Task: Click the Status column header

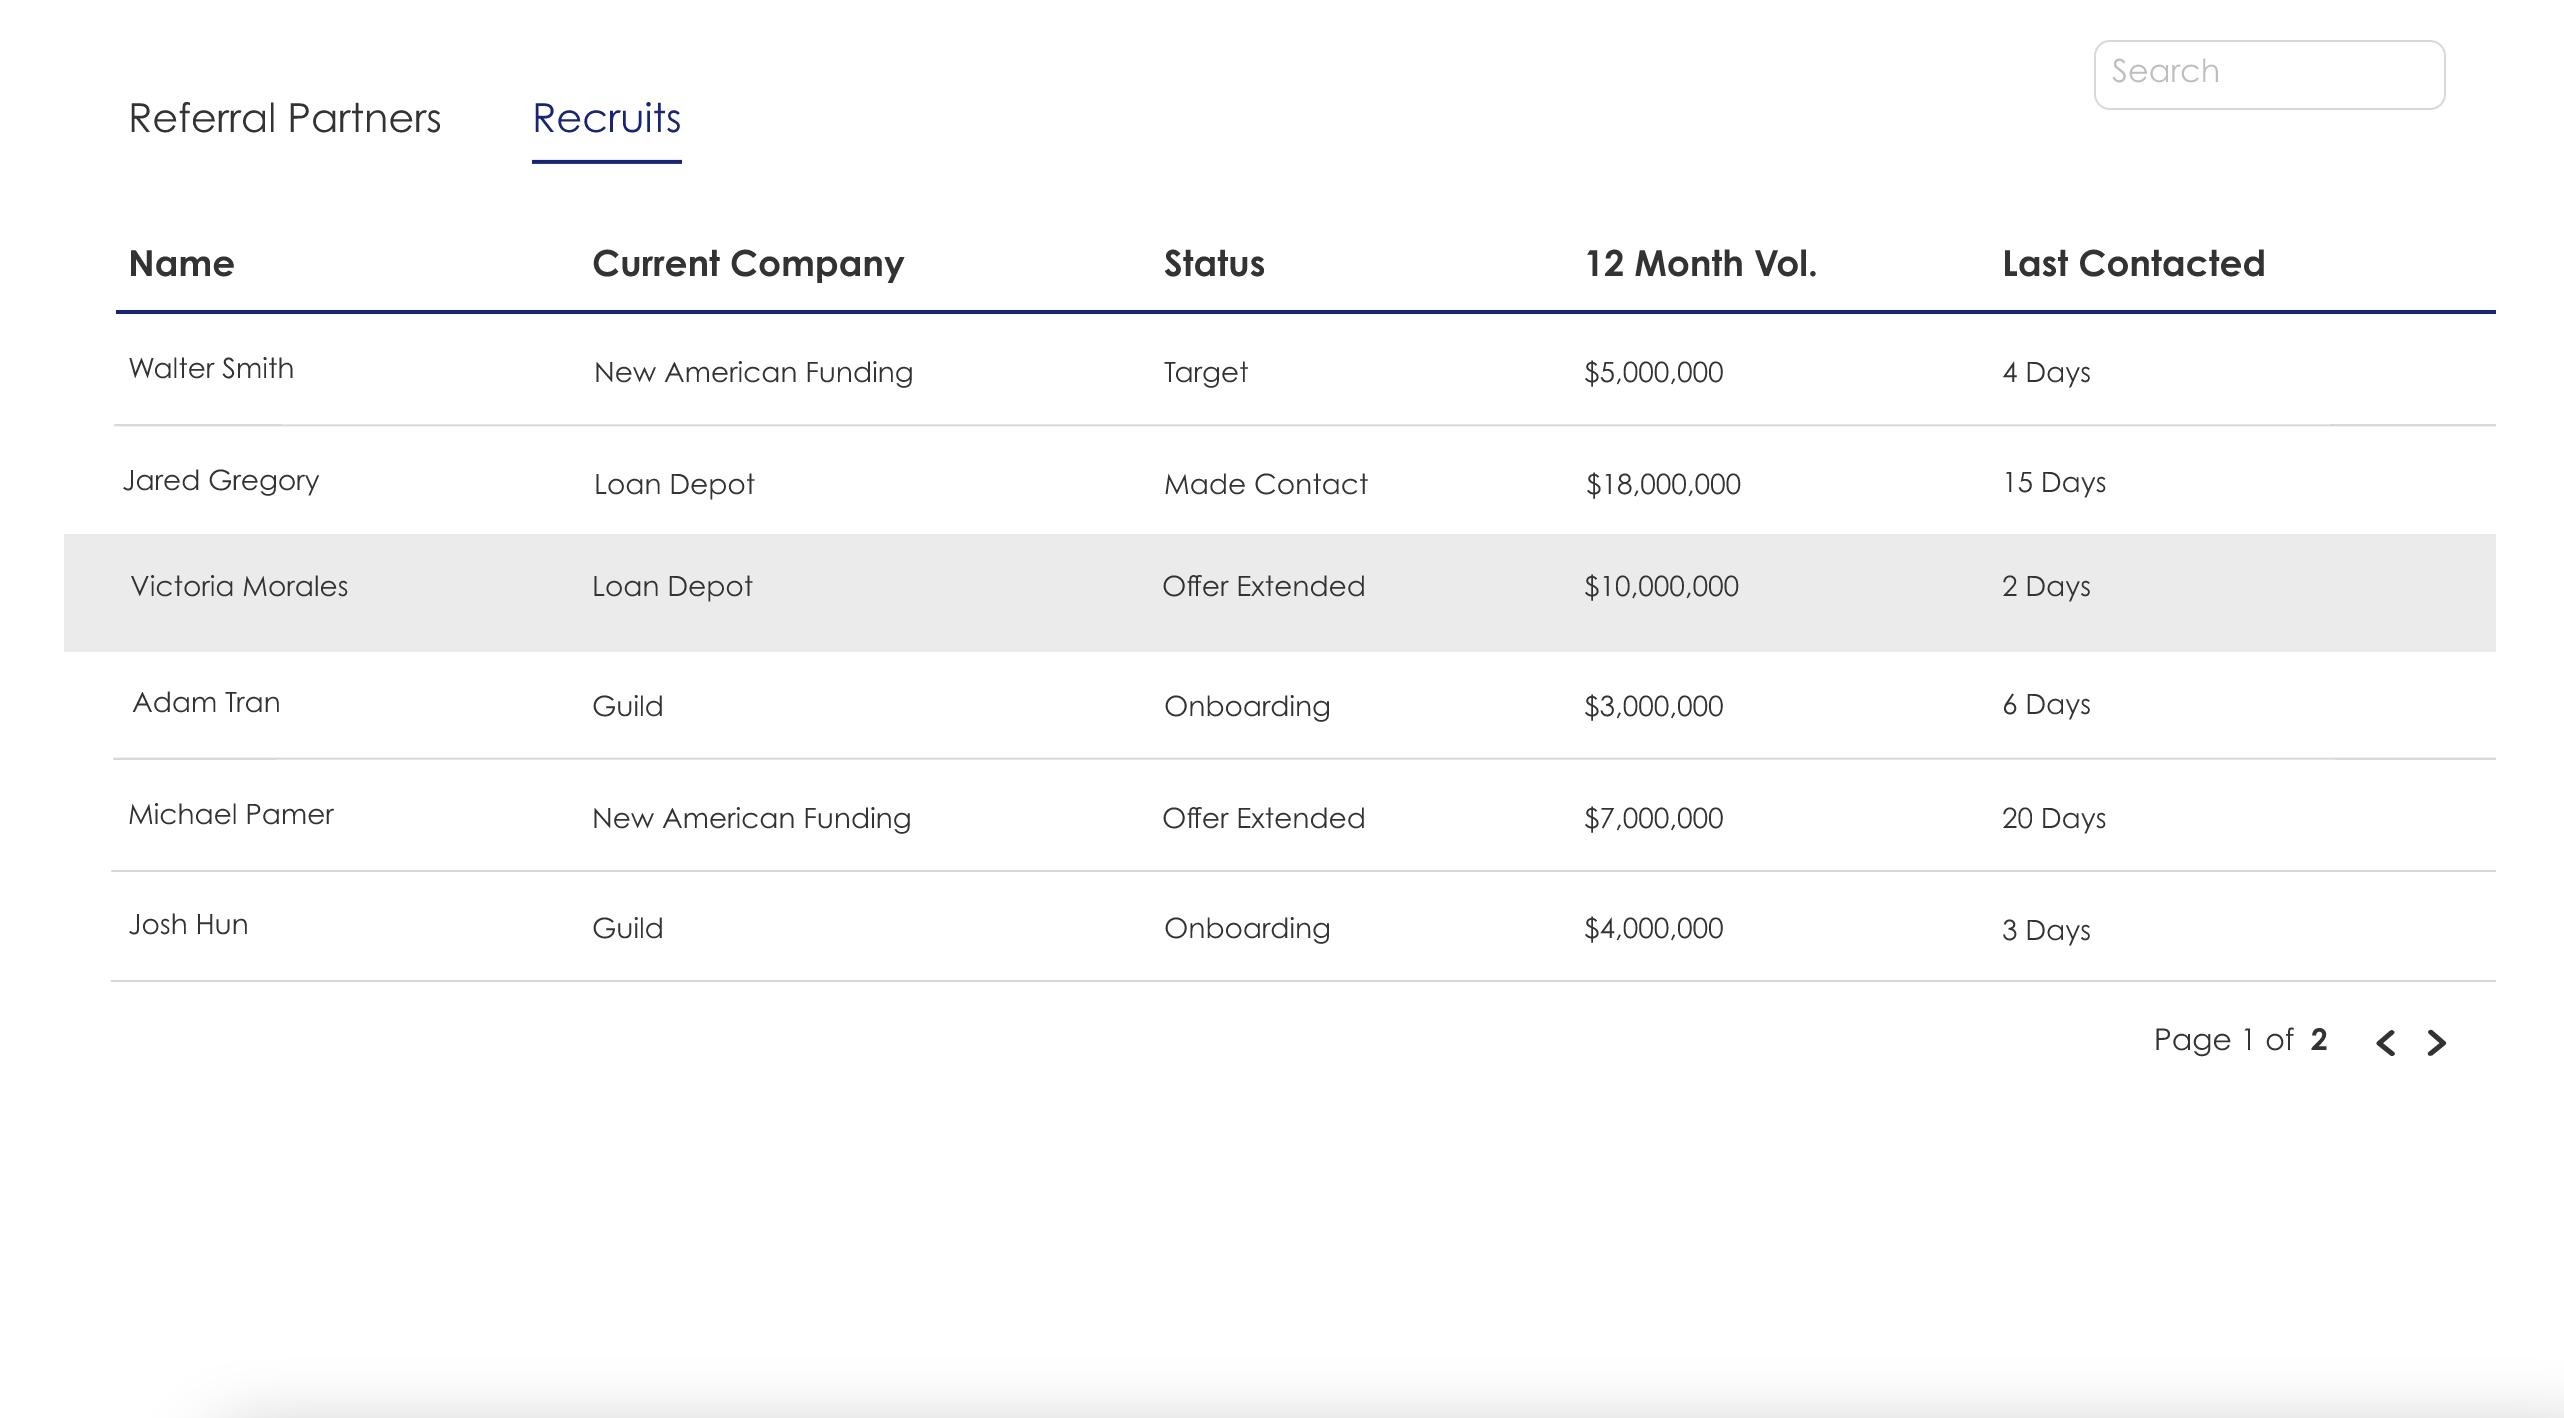Action: [1213, 264]
